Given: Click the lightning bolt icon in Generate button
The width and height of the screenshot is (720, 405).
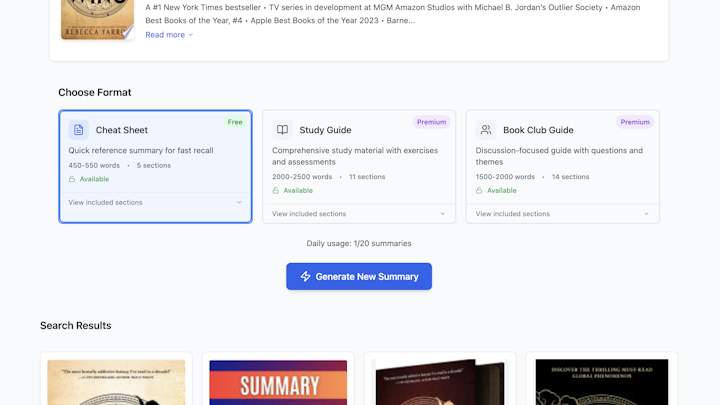Looking at the screenshot, I should [305, 276].
